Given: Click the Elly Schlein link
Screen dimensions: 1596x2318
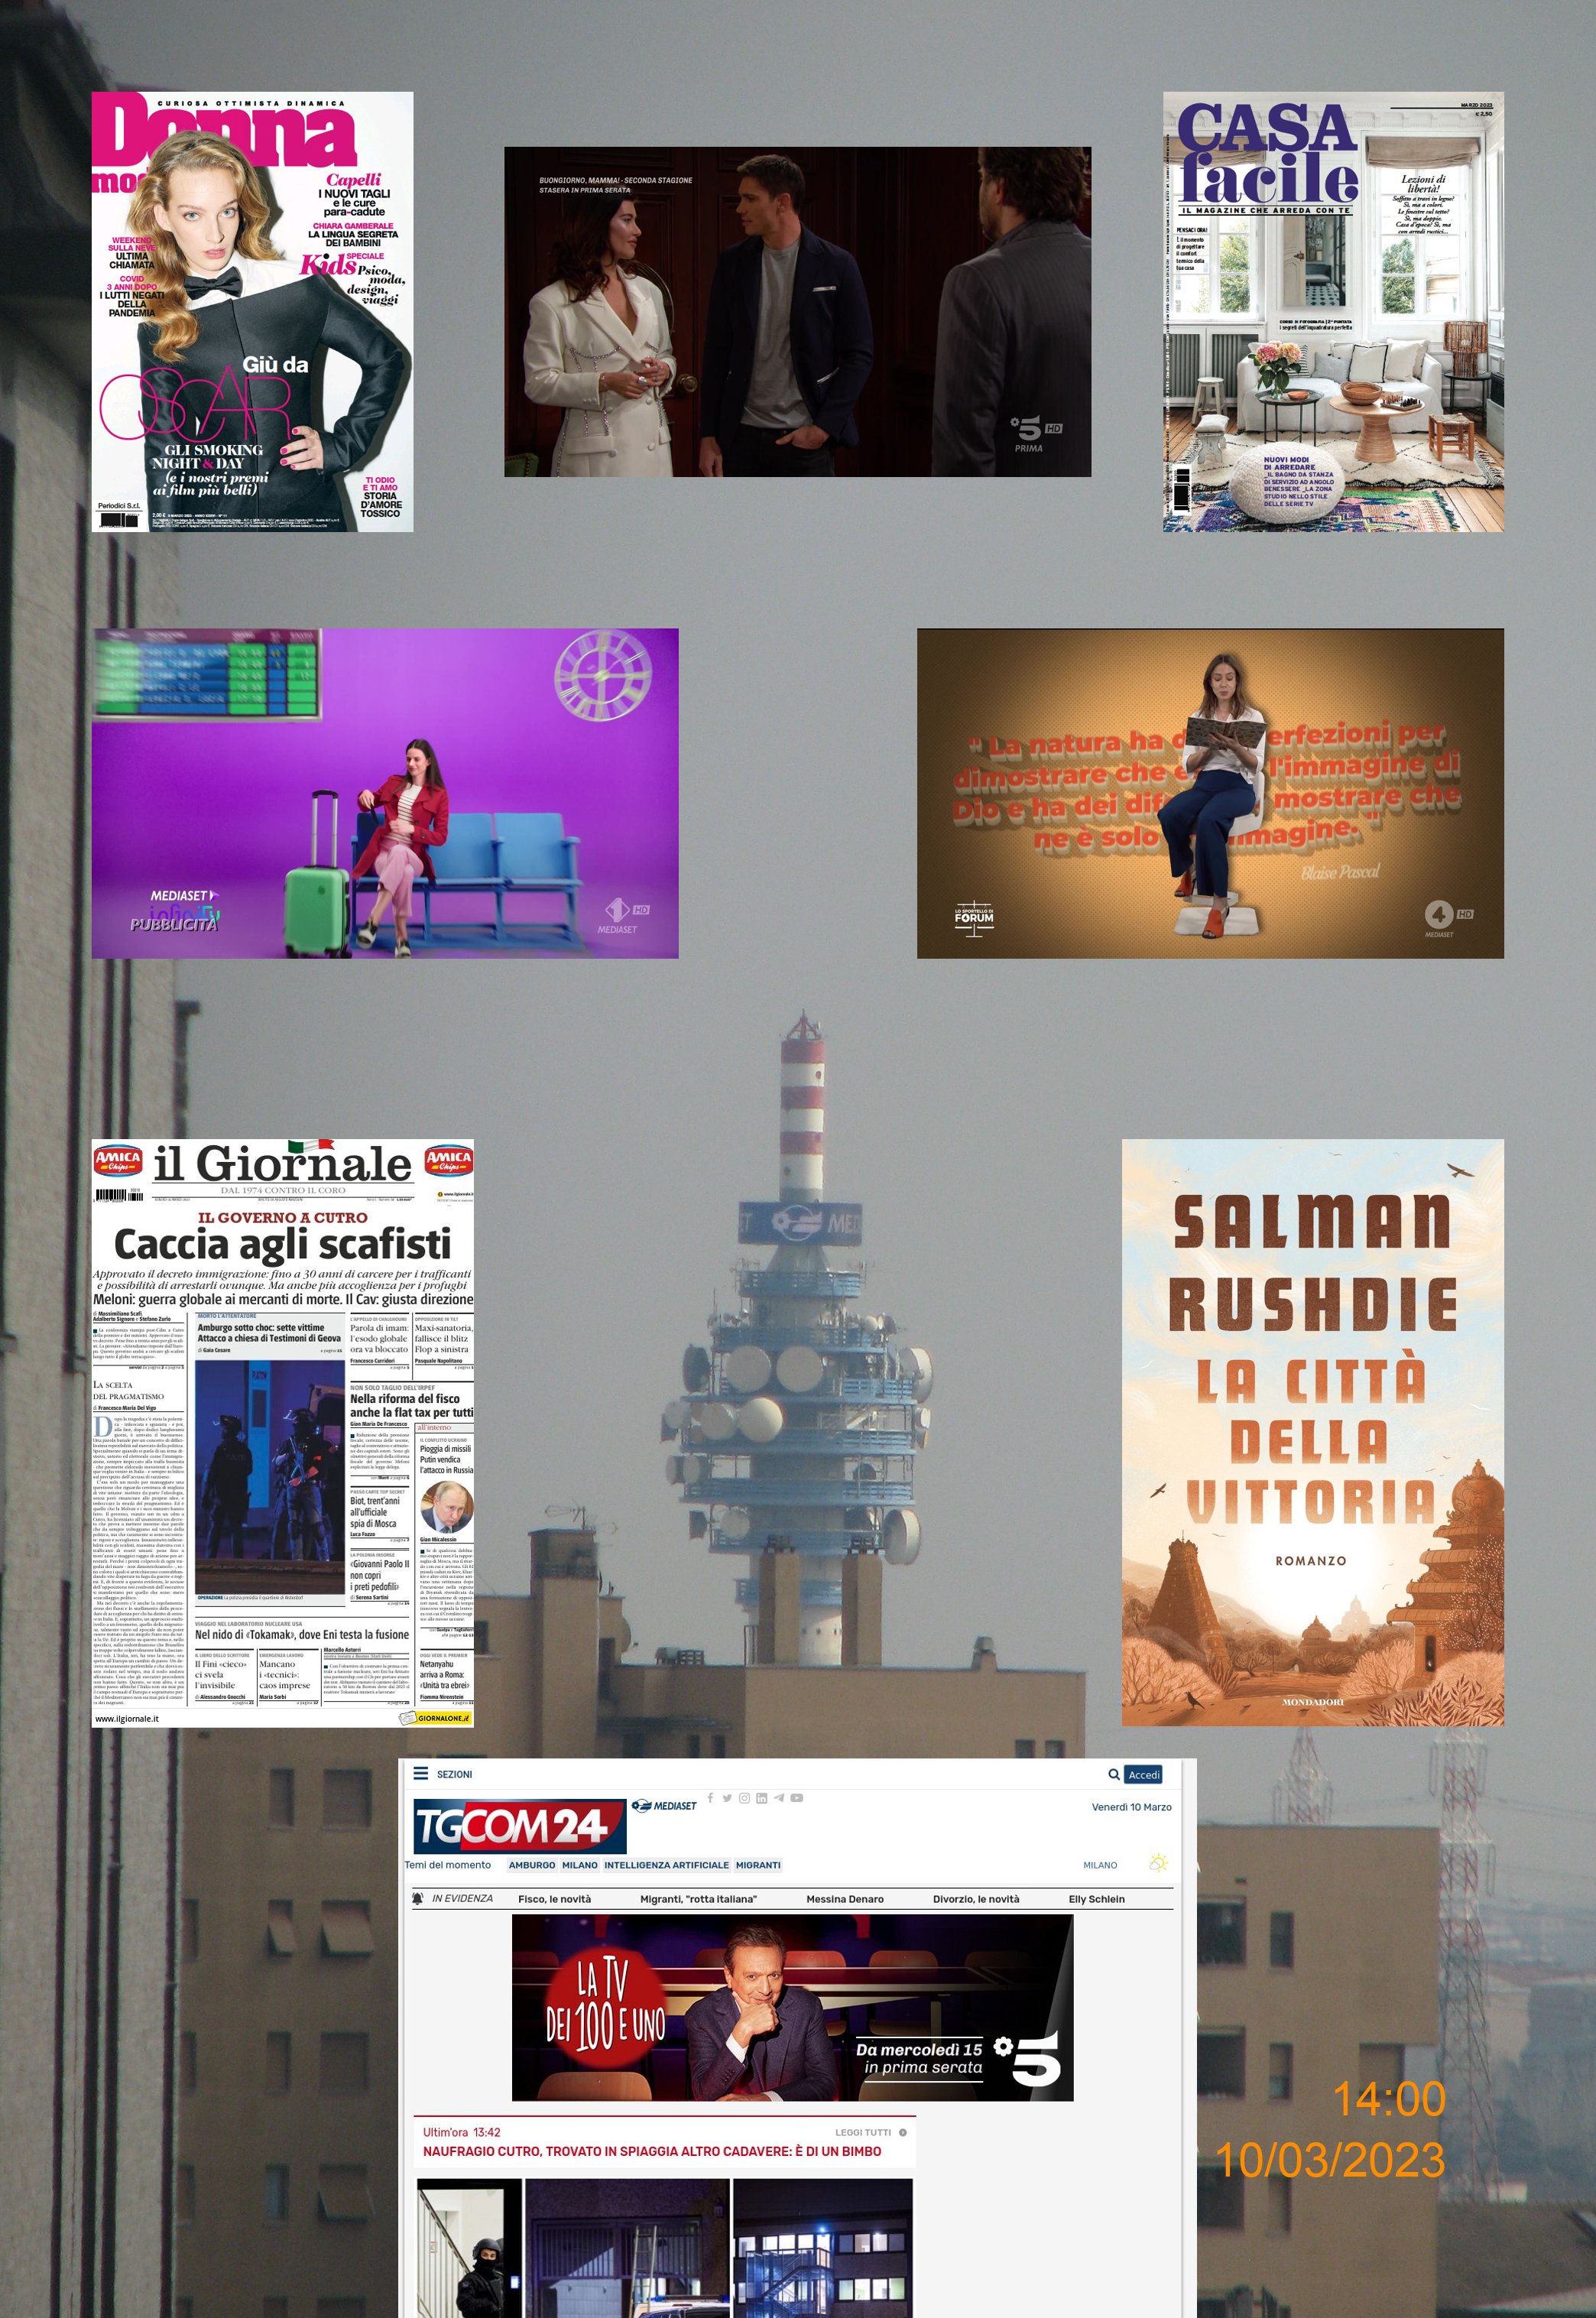Looking at the screenshot, I should point(1096,1898).
